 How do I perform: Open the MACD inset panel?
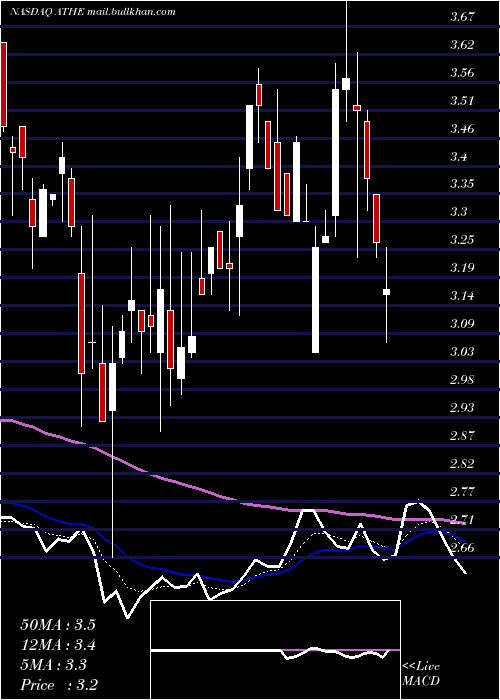tap(275, 650)
